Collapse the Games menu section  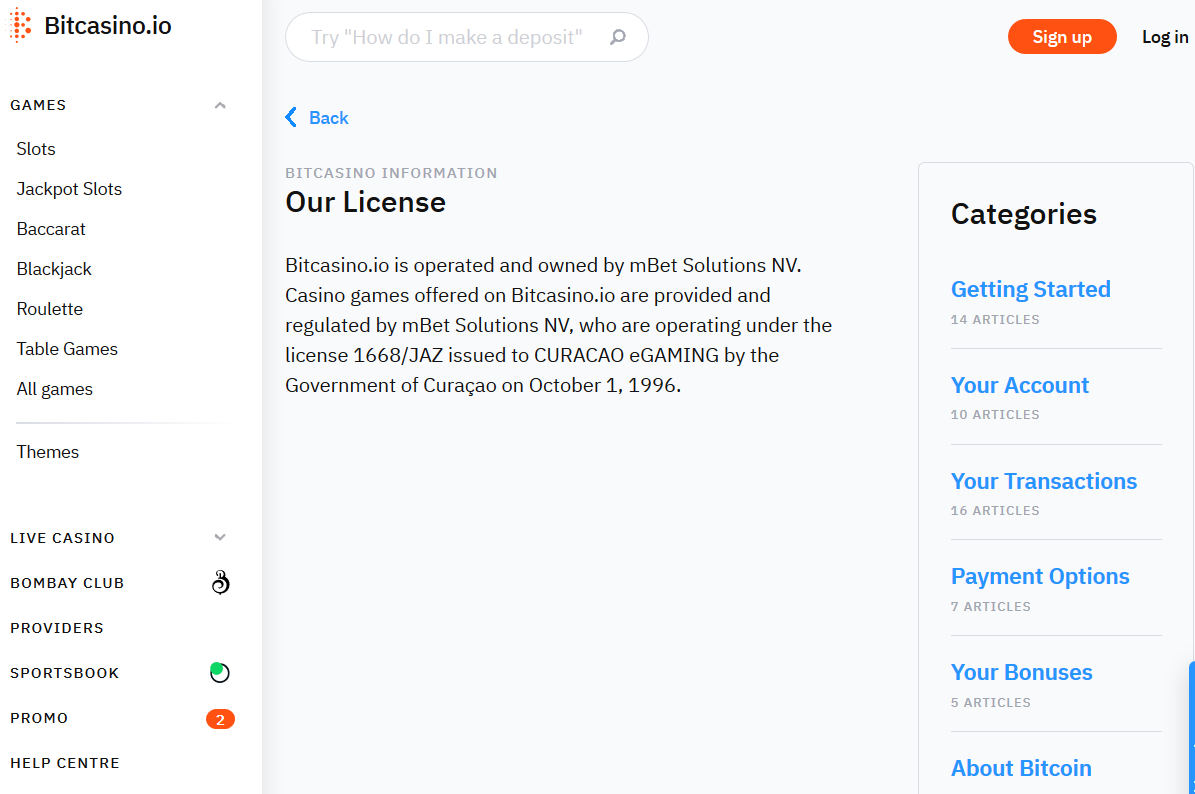[x=220, y=105]
